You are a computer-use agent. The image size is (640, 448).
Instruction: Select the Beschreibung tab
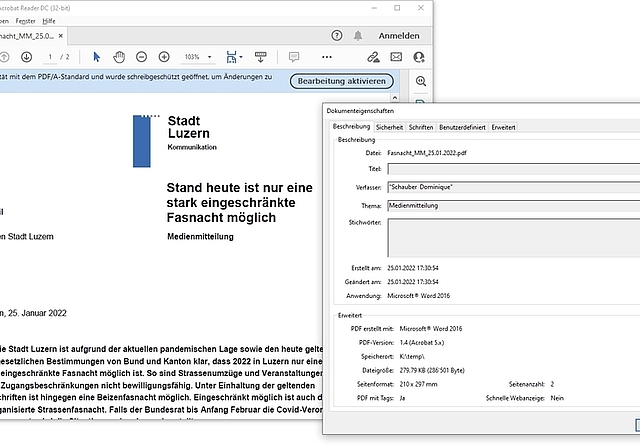tap(351, 126)
